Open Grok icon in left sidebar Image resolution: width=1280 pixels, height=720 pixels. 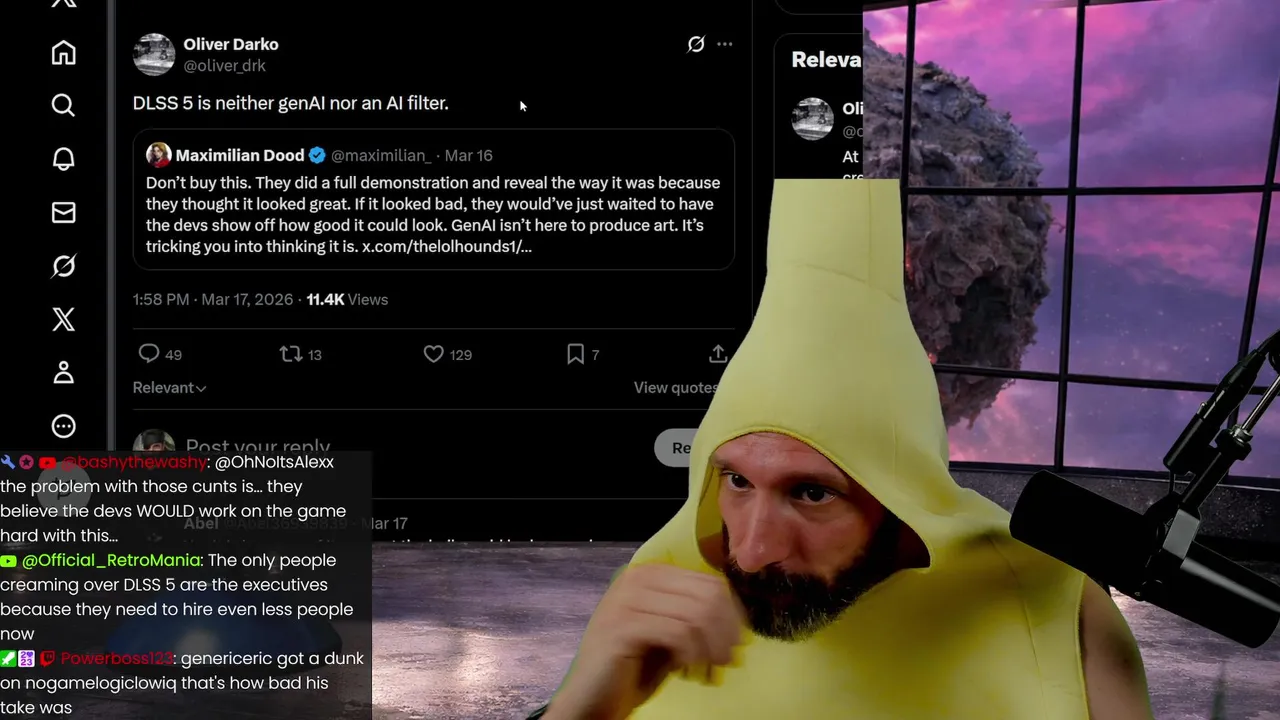[x=63, y=266]
